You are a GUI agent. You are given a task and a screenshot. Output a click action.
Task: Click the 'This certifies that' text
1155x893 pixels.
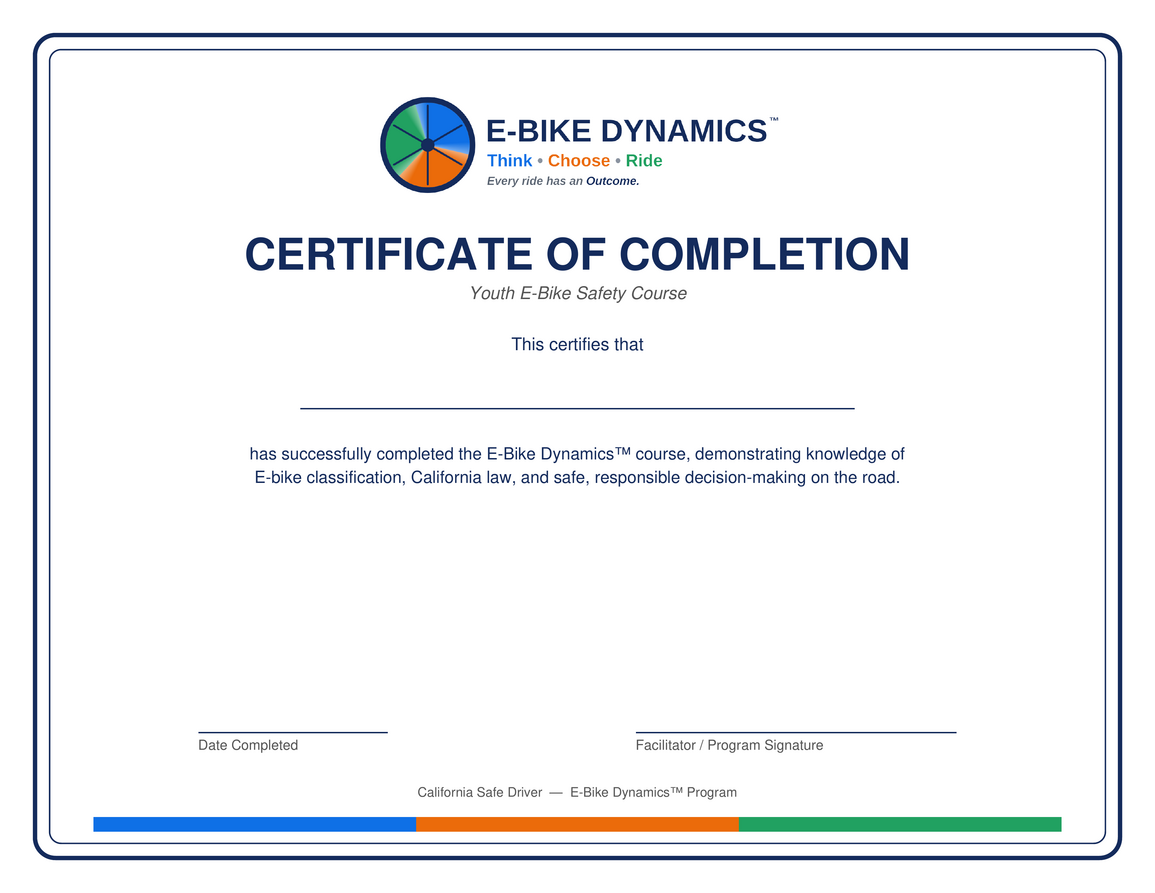click(x=578, y=344)
